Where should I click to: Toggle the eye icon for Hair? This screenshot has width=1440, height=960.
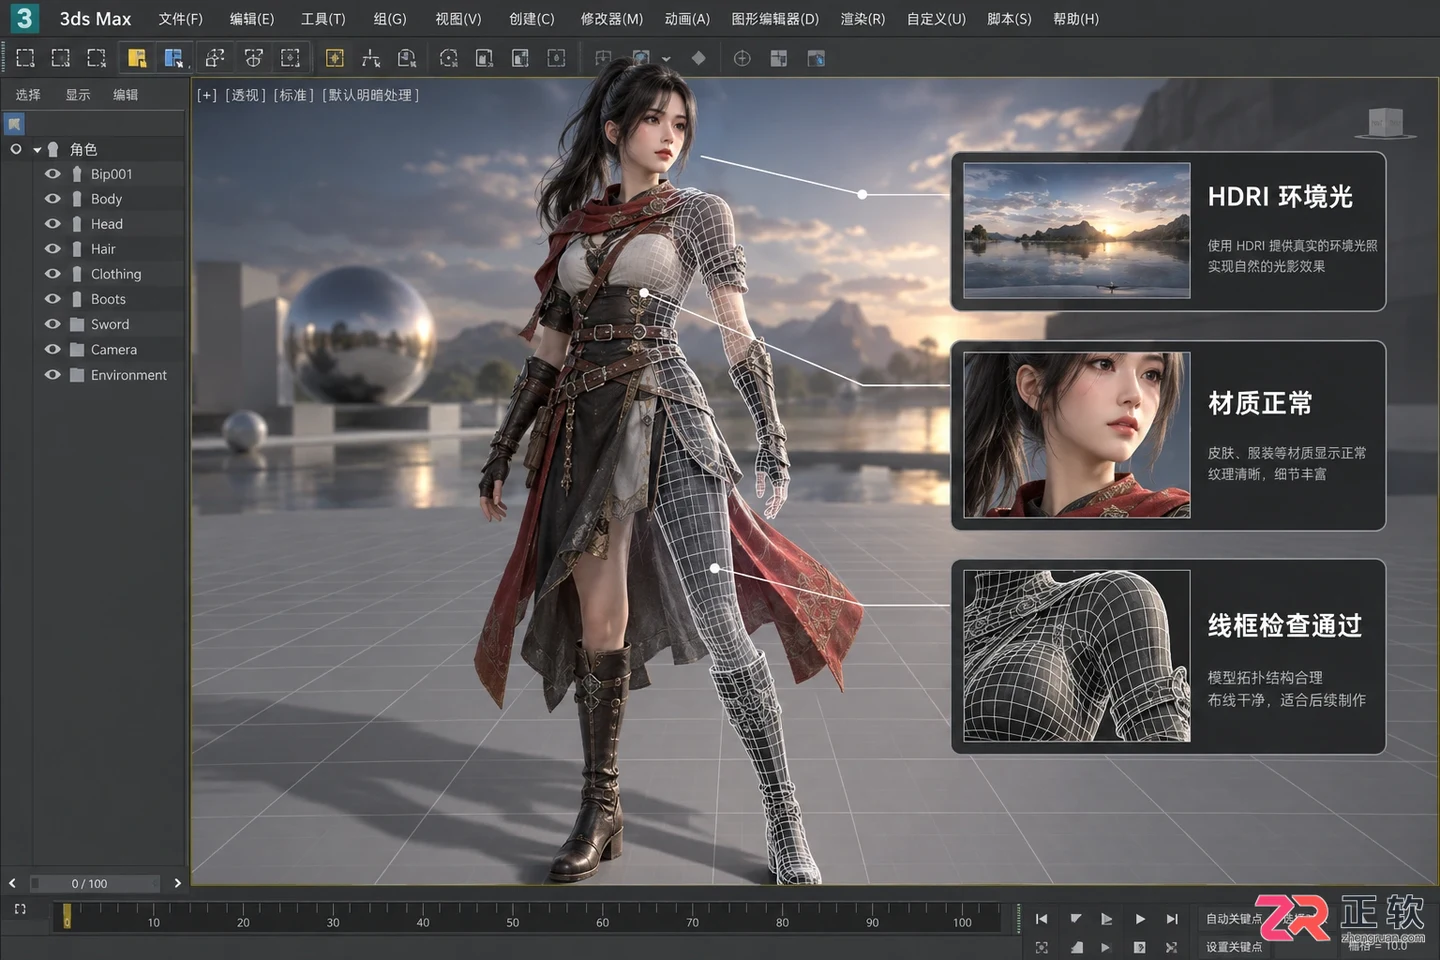53,248
